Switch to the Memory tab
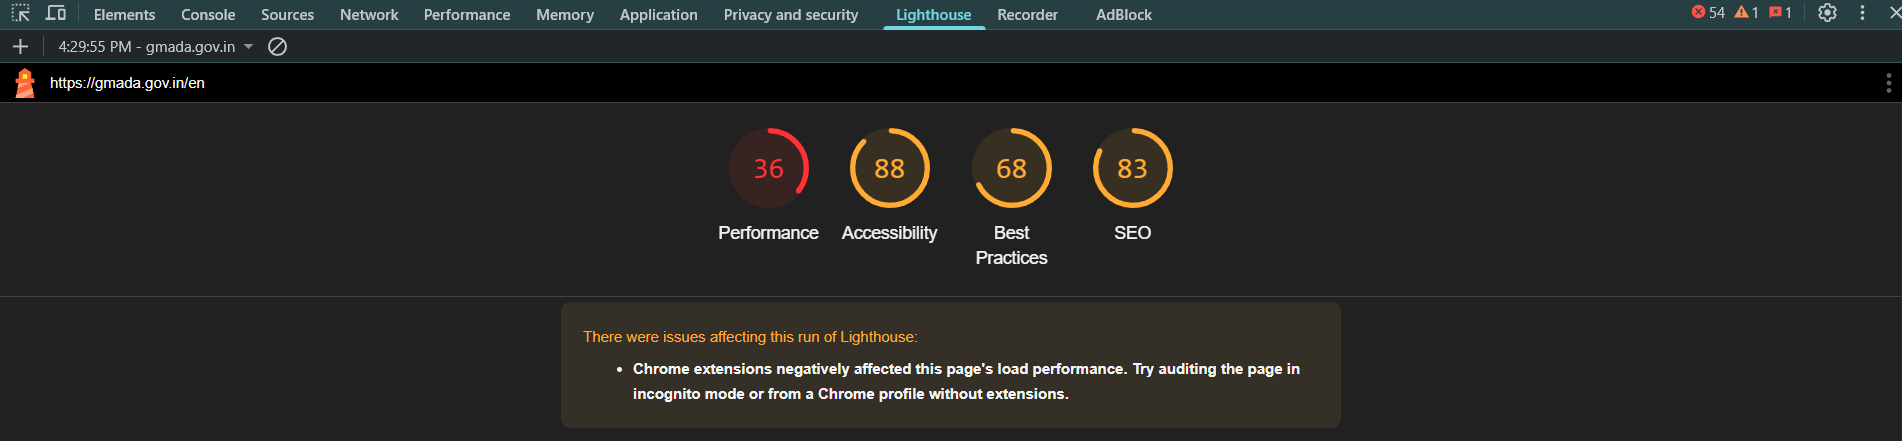This screenshot has height=441, width=1902. coord(565,15)
